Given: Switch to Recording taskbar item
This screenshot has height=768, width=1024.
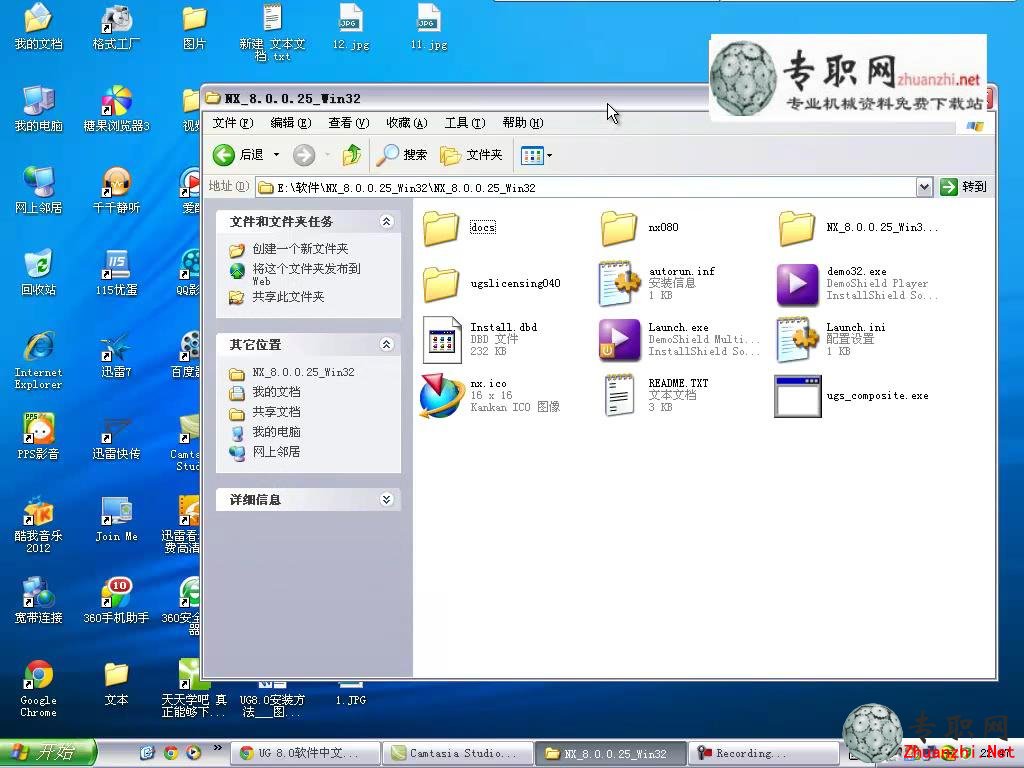Looking at the screenshot, I should (x=763, y=753).
